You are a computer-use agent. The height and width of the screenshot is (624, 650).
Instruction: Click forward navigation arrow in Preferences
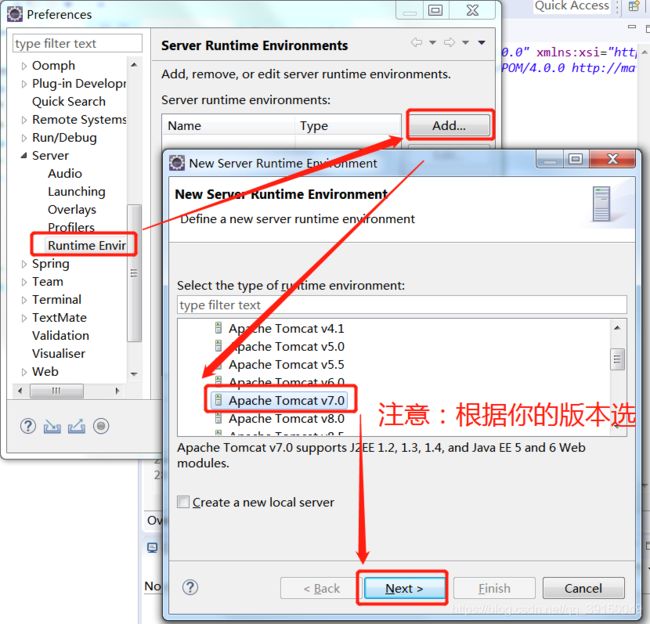tap(449, 42)
